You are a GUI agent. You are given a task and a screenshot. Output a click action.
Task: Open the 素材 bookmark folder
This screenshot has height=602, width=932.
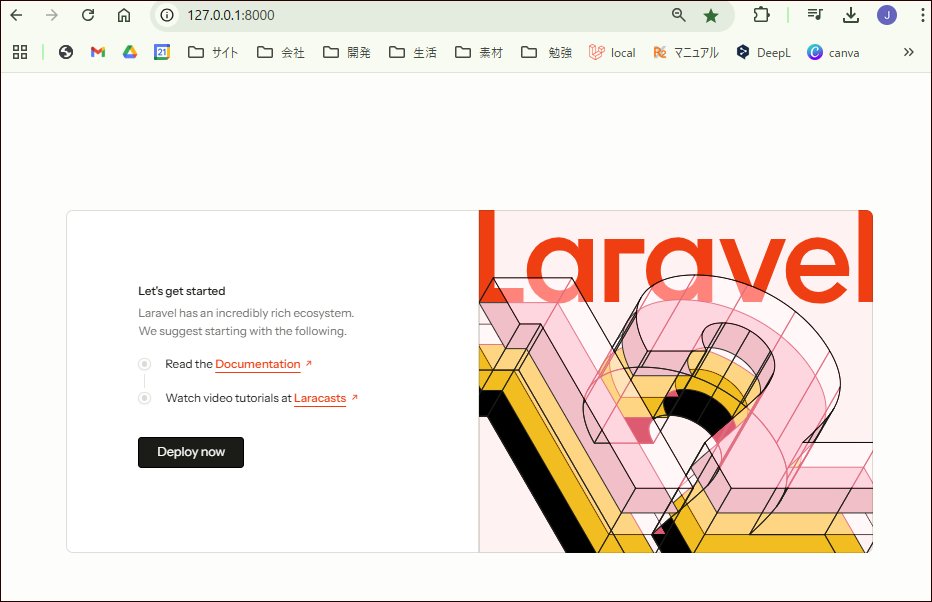click(478, 52)
